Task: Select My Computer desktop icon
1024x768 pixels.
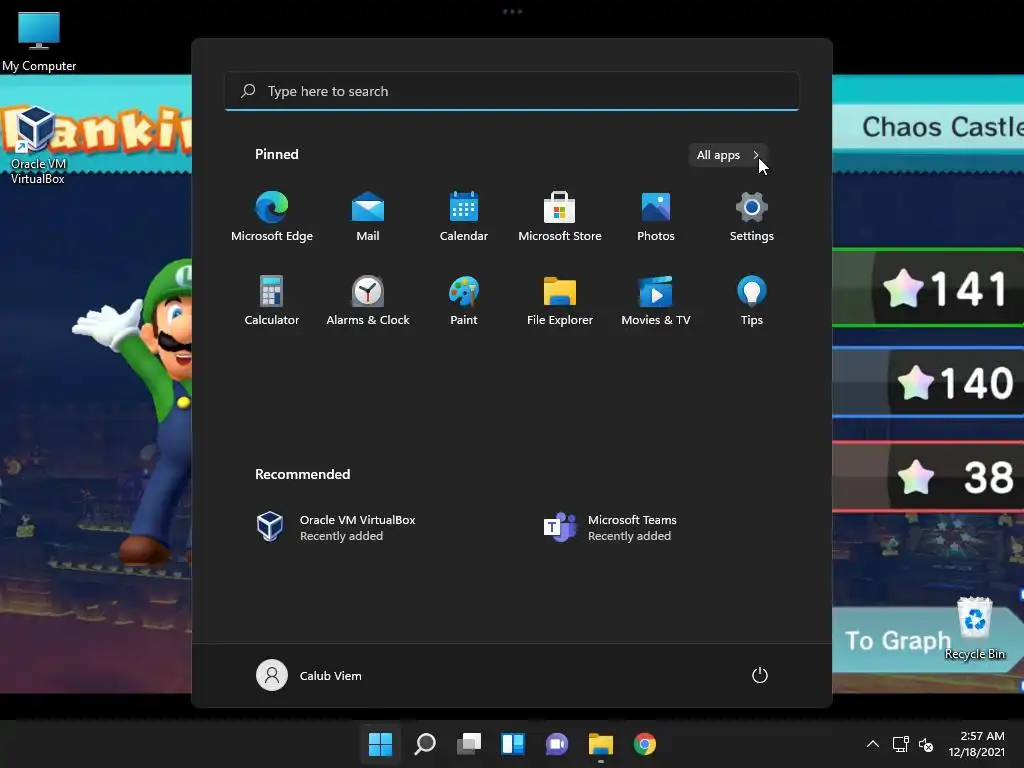Action: coord(39,41)
